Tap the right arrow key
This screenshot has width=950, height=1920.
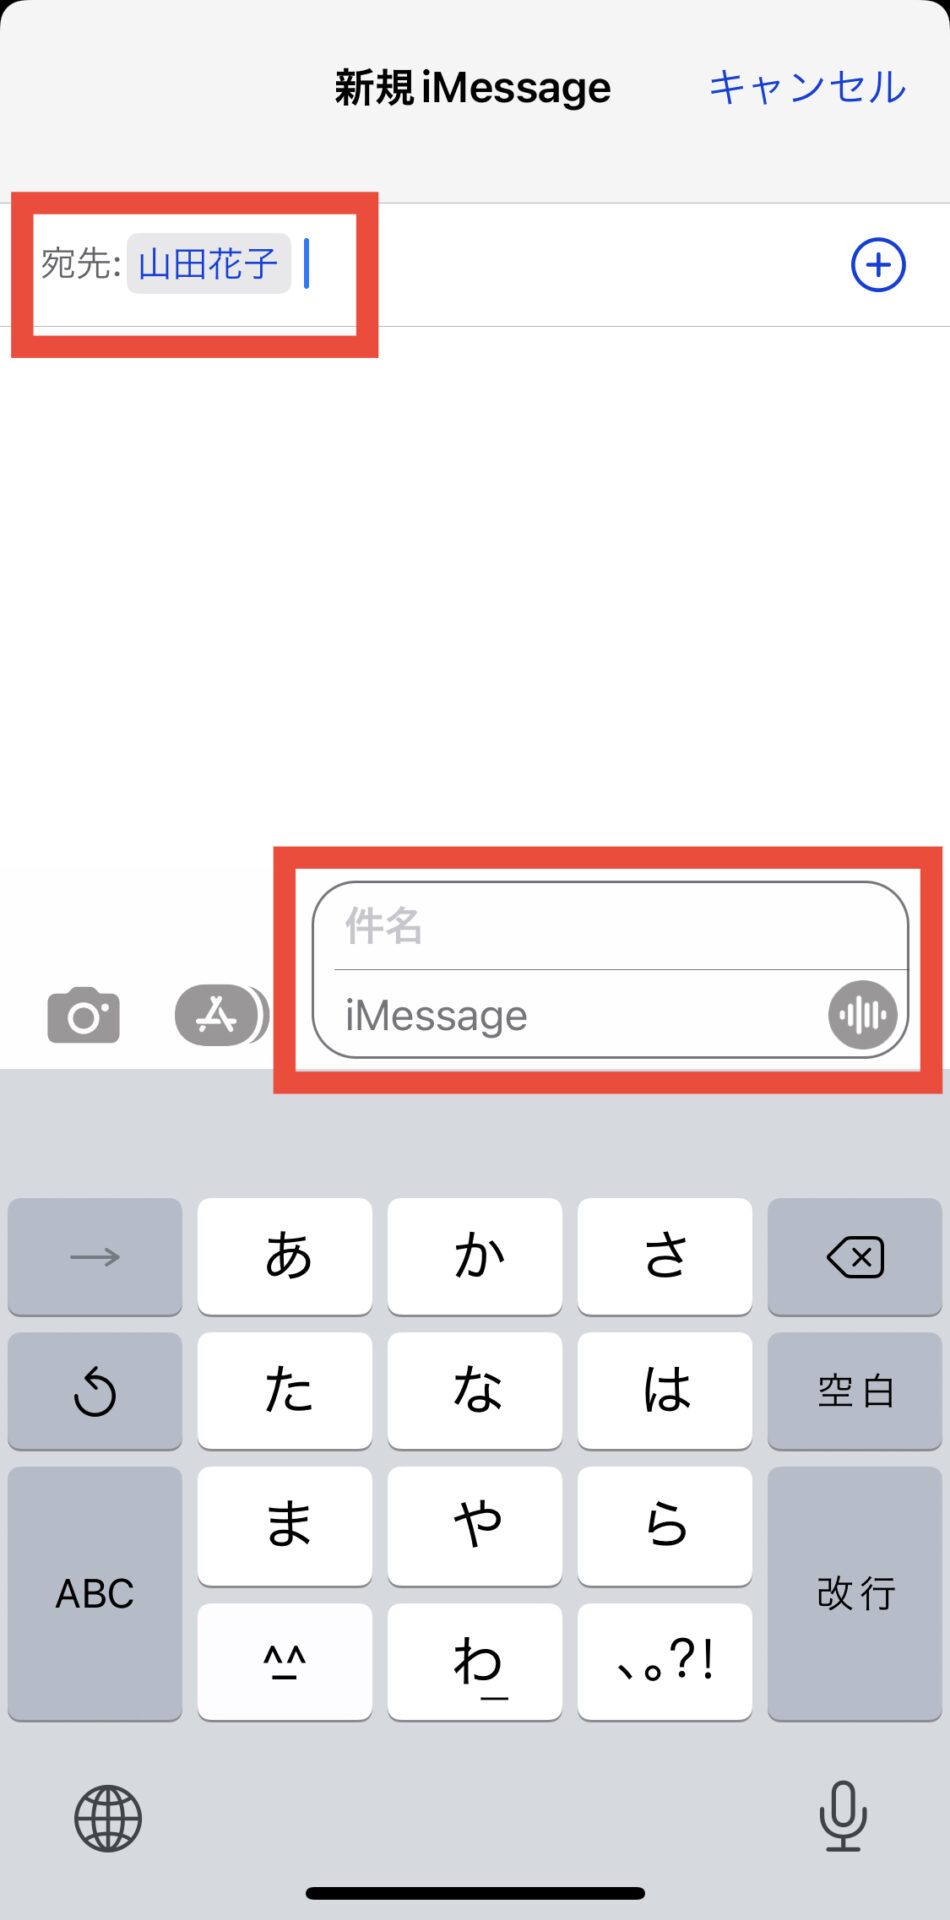coord(95,1256)
